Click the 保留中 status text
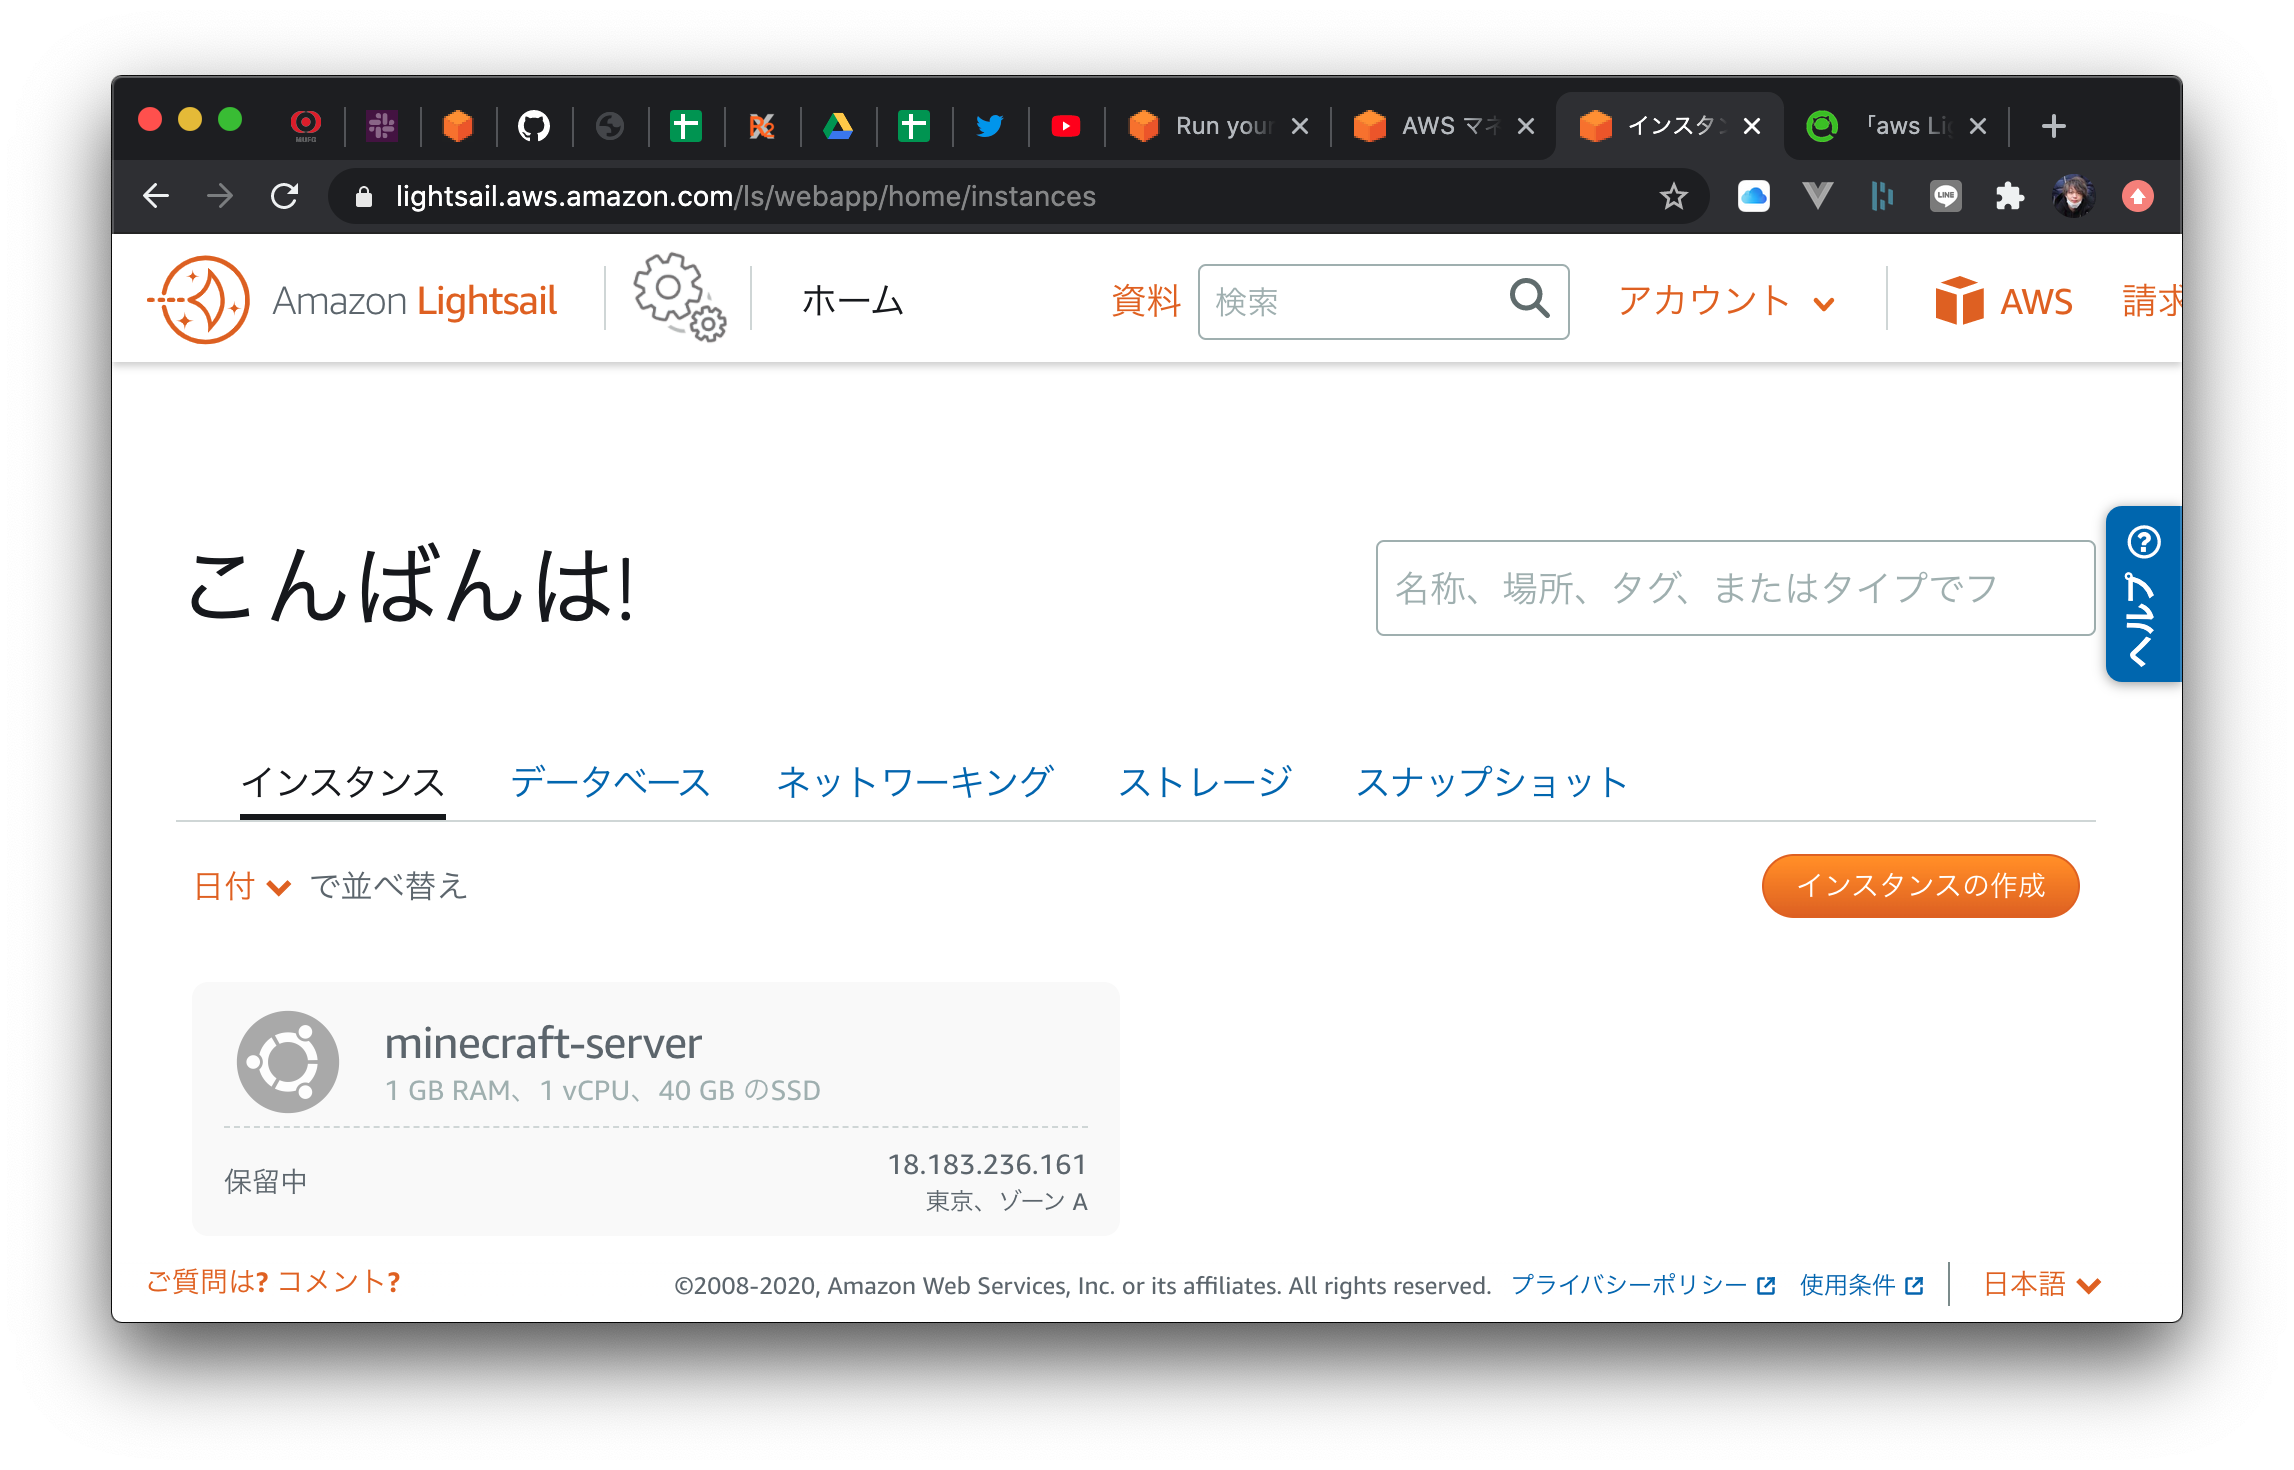The height and width of the screenshot is (1470, 2294). point(266,1181)
